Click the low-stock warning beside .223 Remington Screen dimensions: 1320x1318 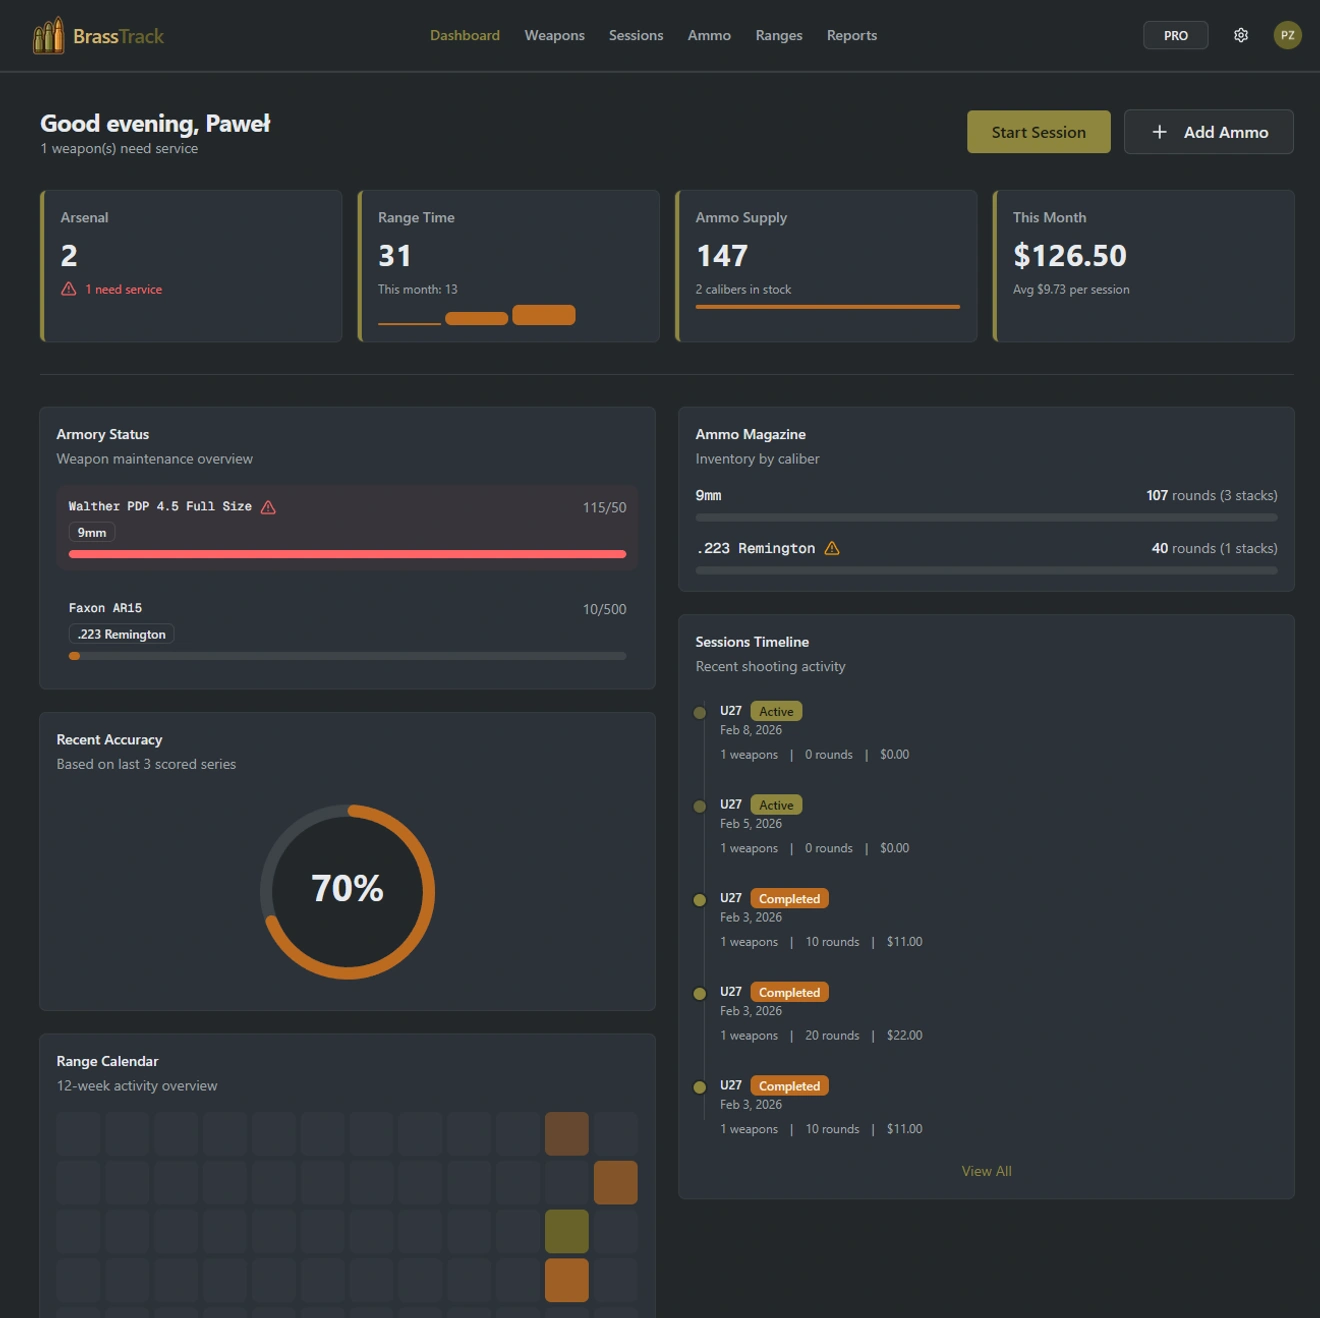831,548
